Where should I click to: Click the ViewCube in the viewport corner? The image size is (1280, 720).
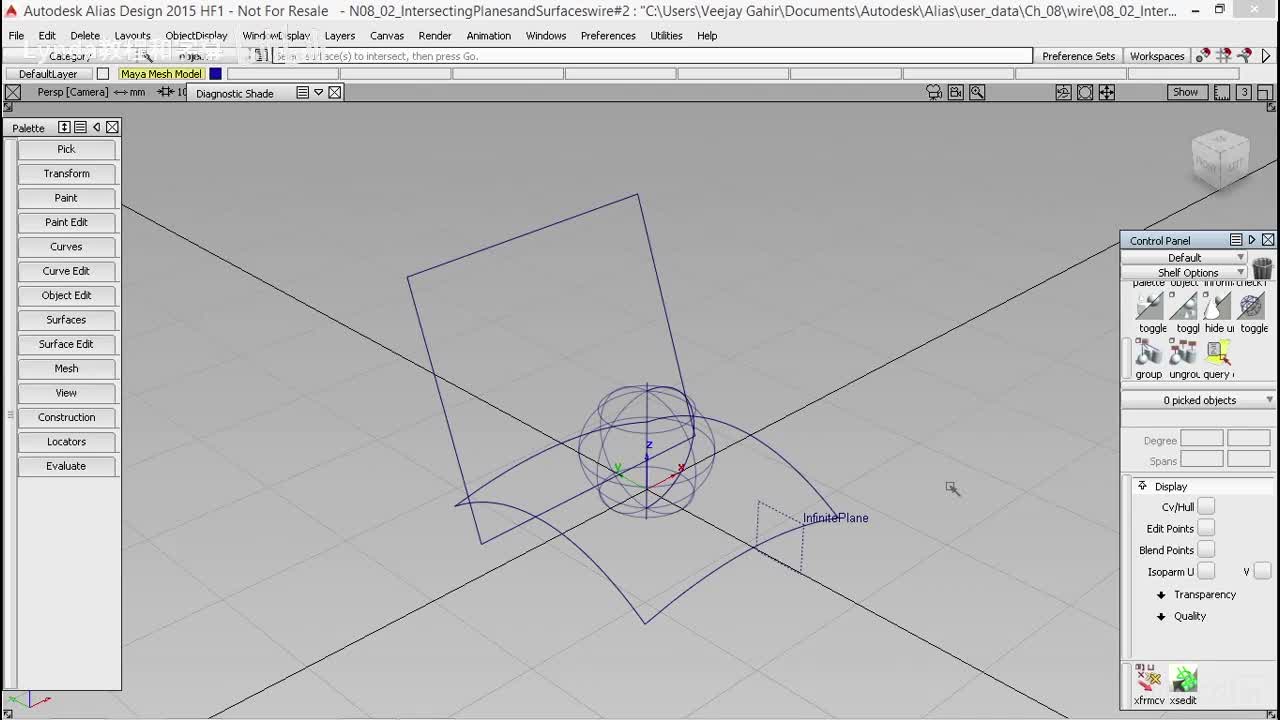[1221, 159]
